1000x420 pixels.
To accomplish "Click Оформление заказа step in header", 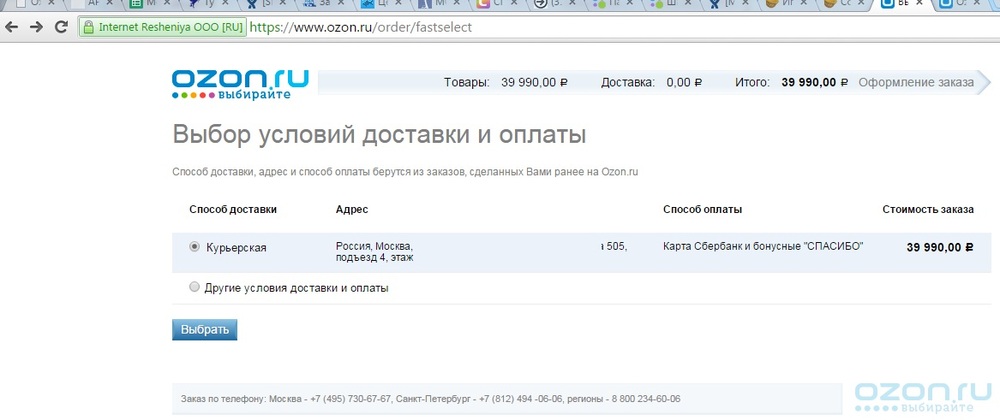I will point(915,82).
